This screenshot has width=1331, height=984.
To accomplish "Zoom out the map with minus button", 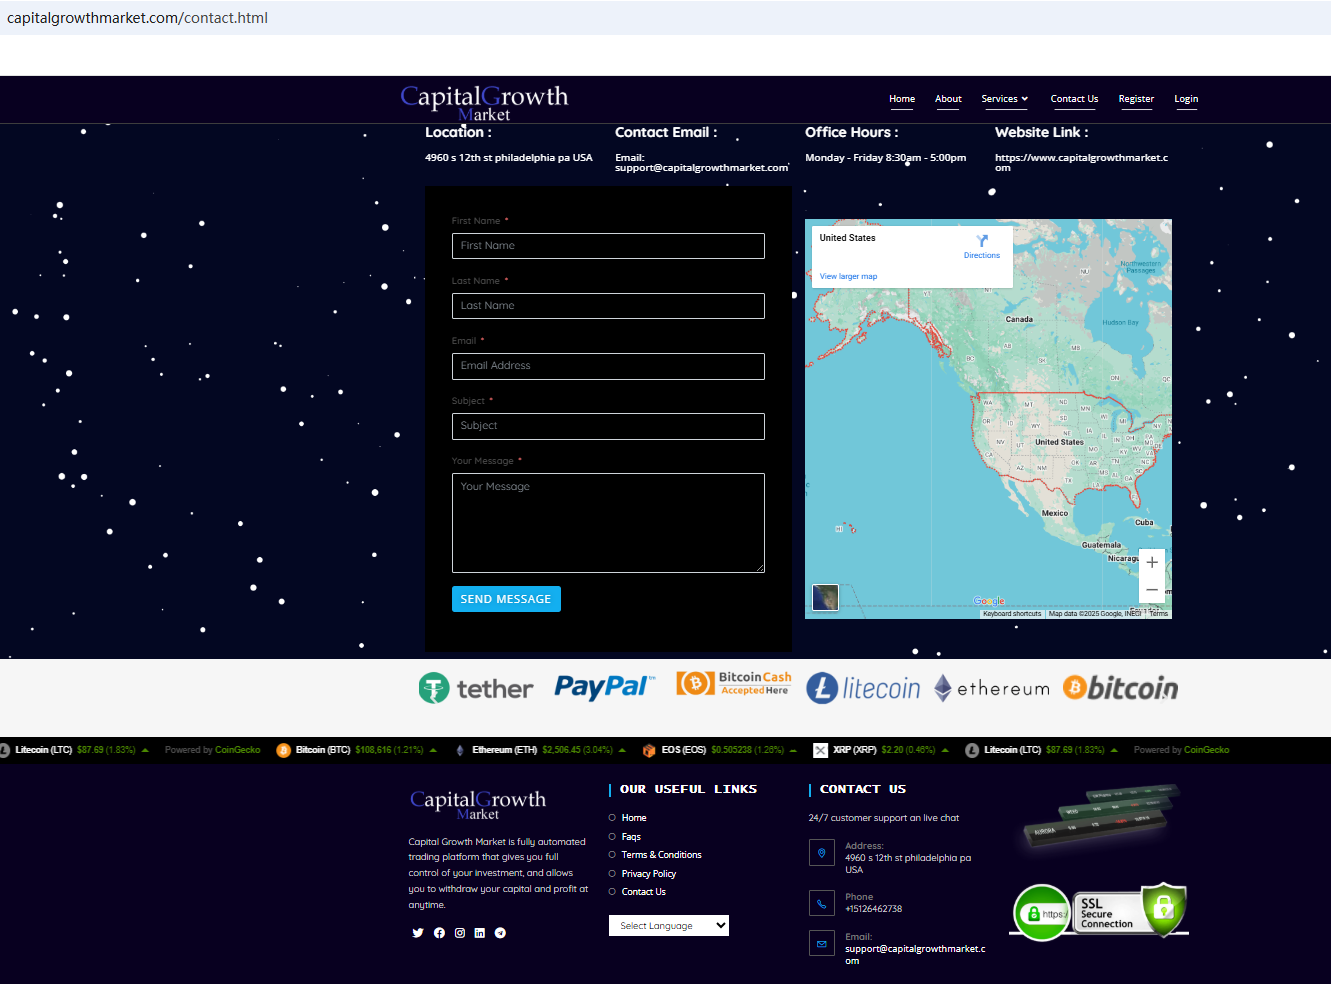I will [1152, 590].
